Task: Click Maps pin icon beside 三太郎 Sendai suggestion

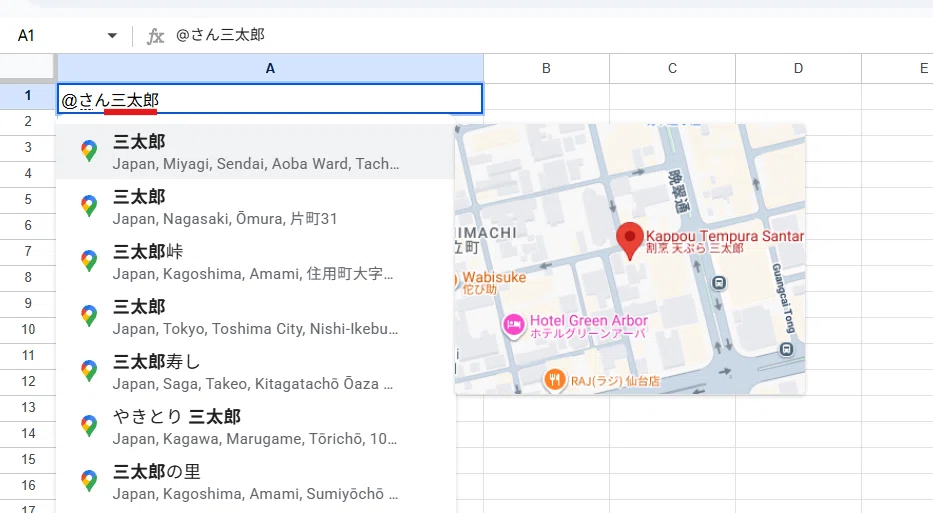Action: click(89, 151)
